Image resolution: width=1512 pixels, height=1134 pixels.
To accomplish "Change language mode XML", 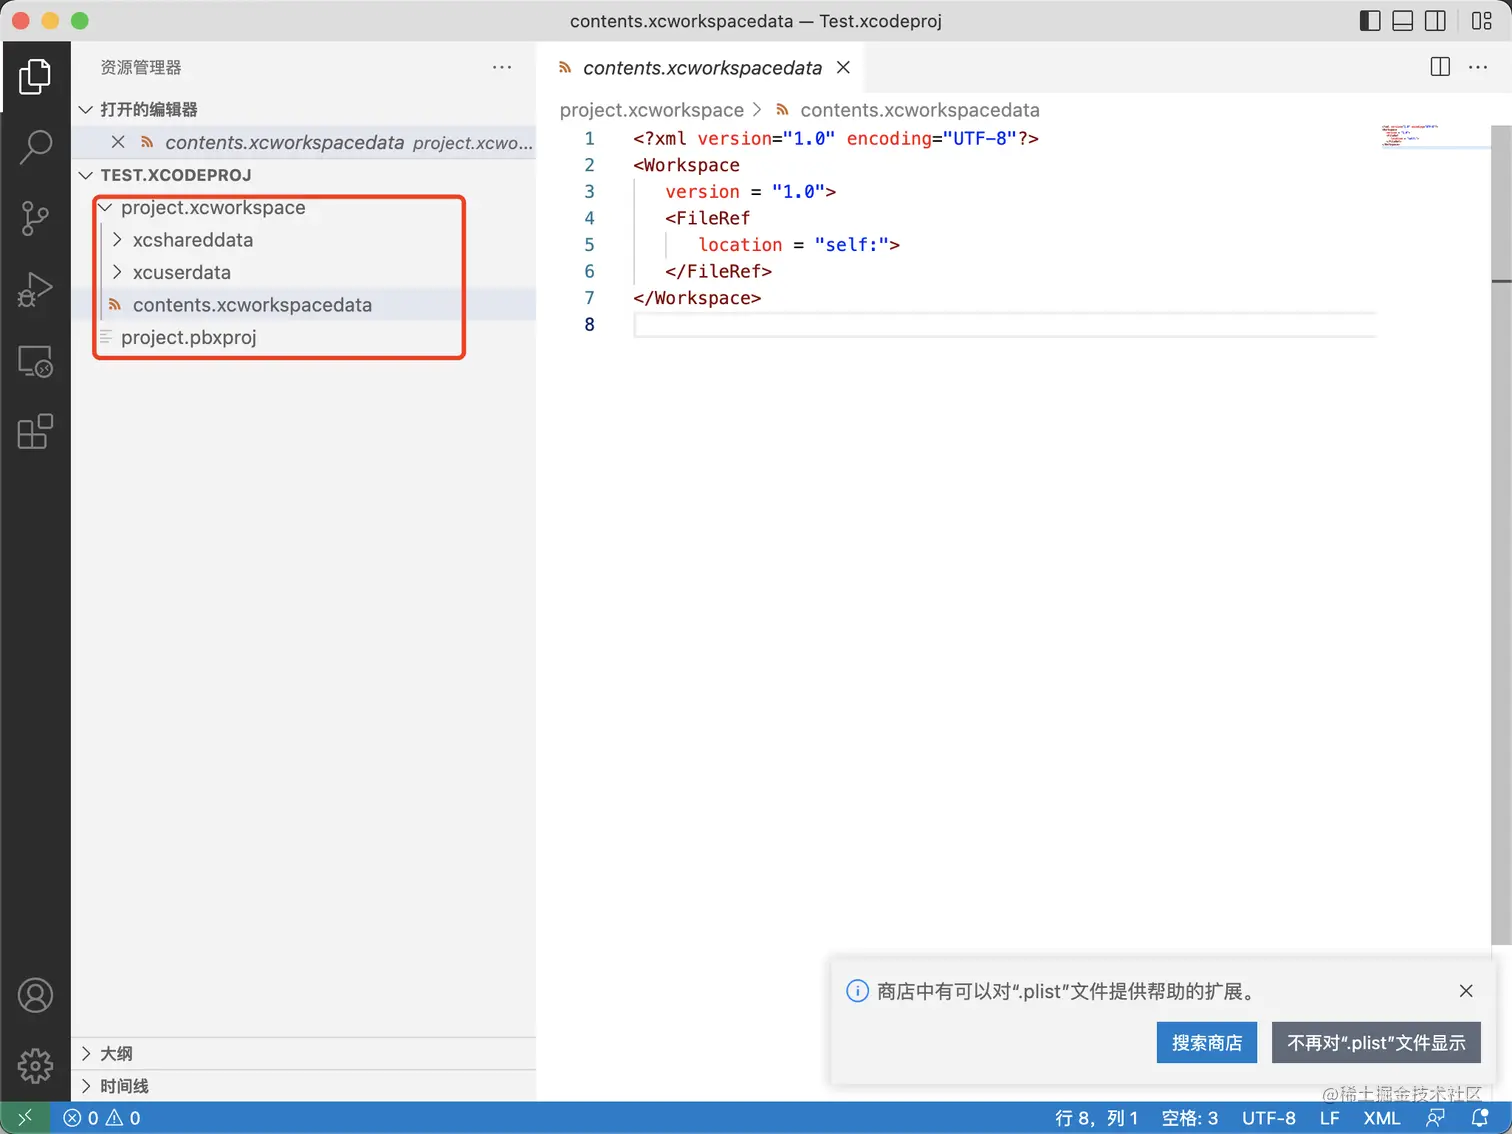I will tap(1381, 1118).
